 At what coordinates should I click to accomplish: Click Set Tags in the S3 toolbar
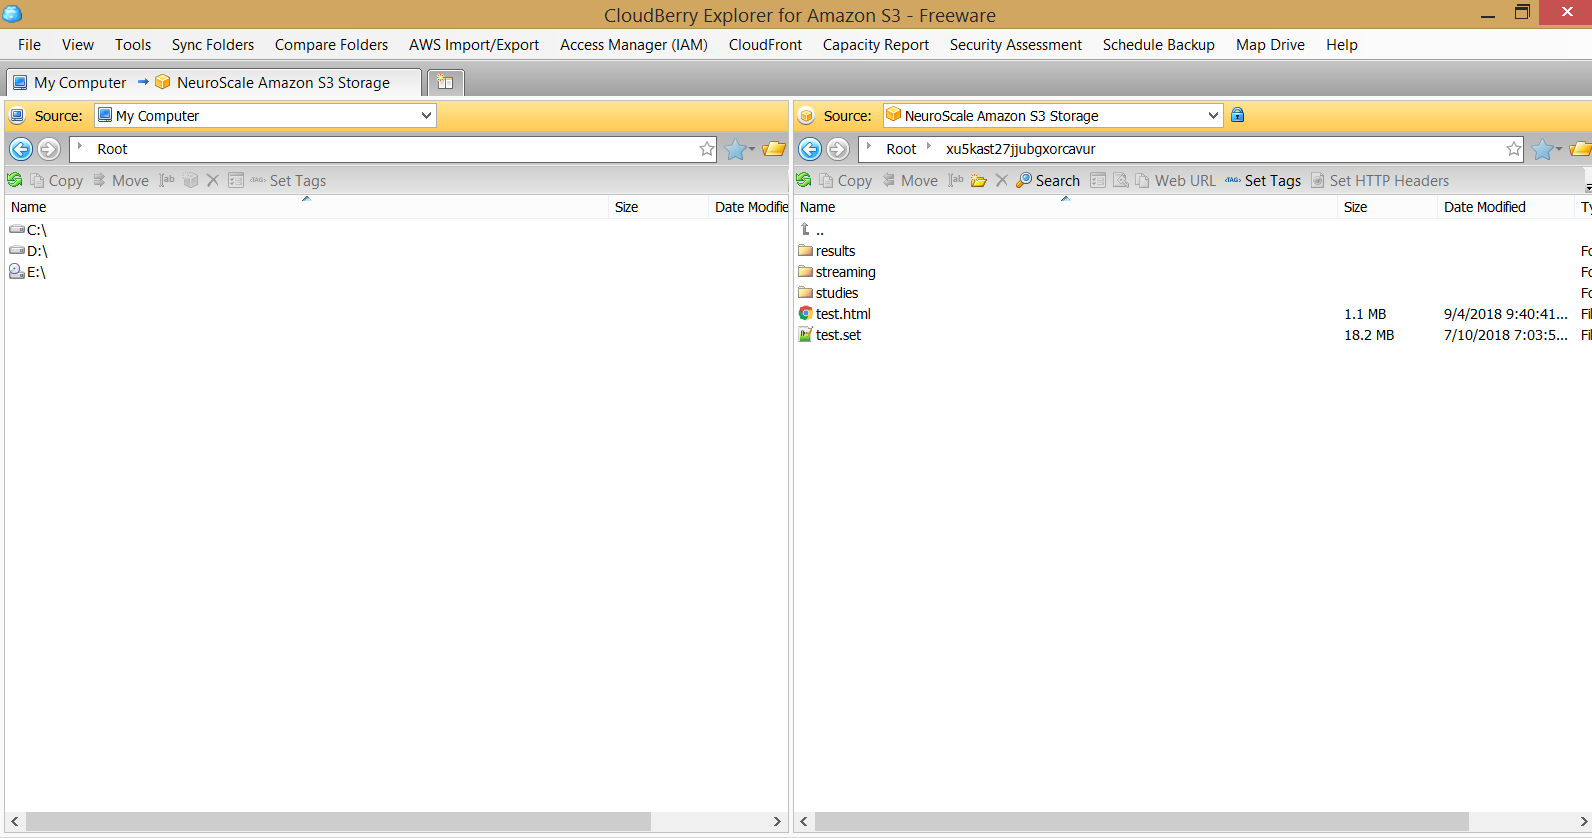pyautogui.click(x=1263, y=180)
